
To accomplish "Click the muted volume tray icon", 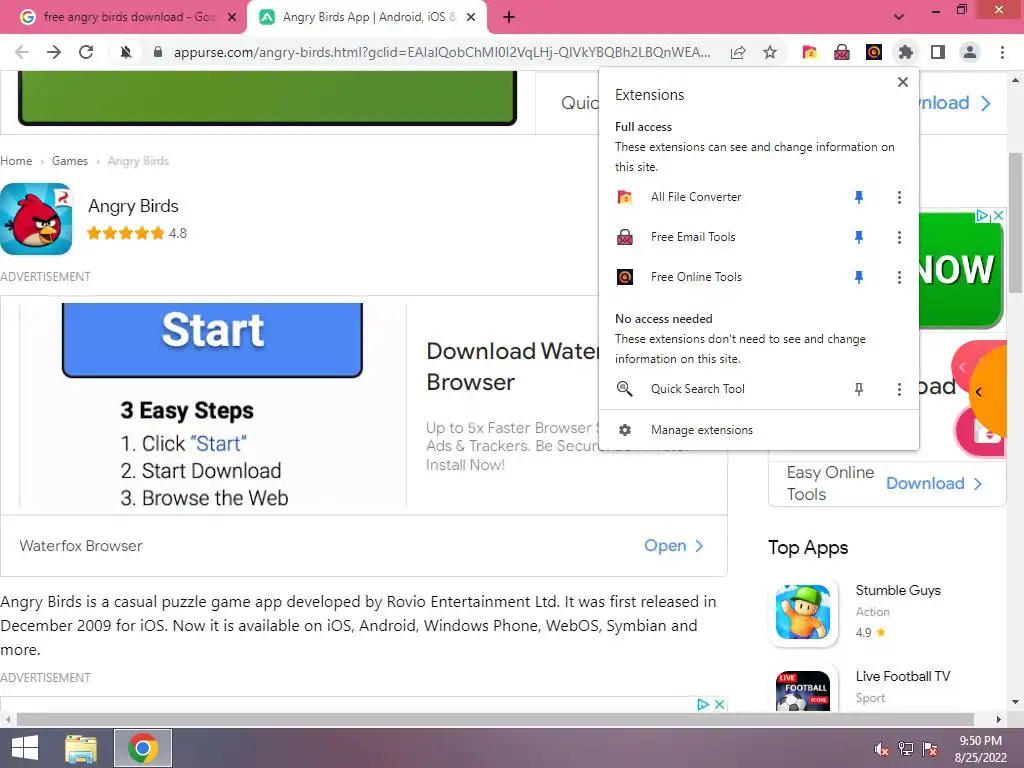I will click(882, 749).
